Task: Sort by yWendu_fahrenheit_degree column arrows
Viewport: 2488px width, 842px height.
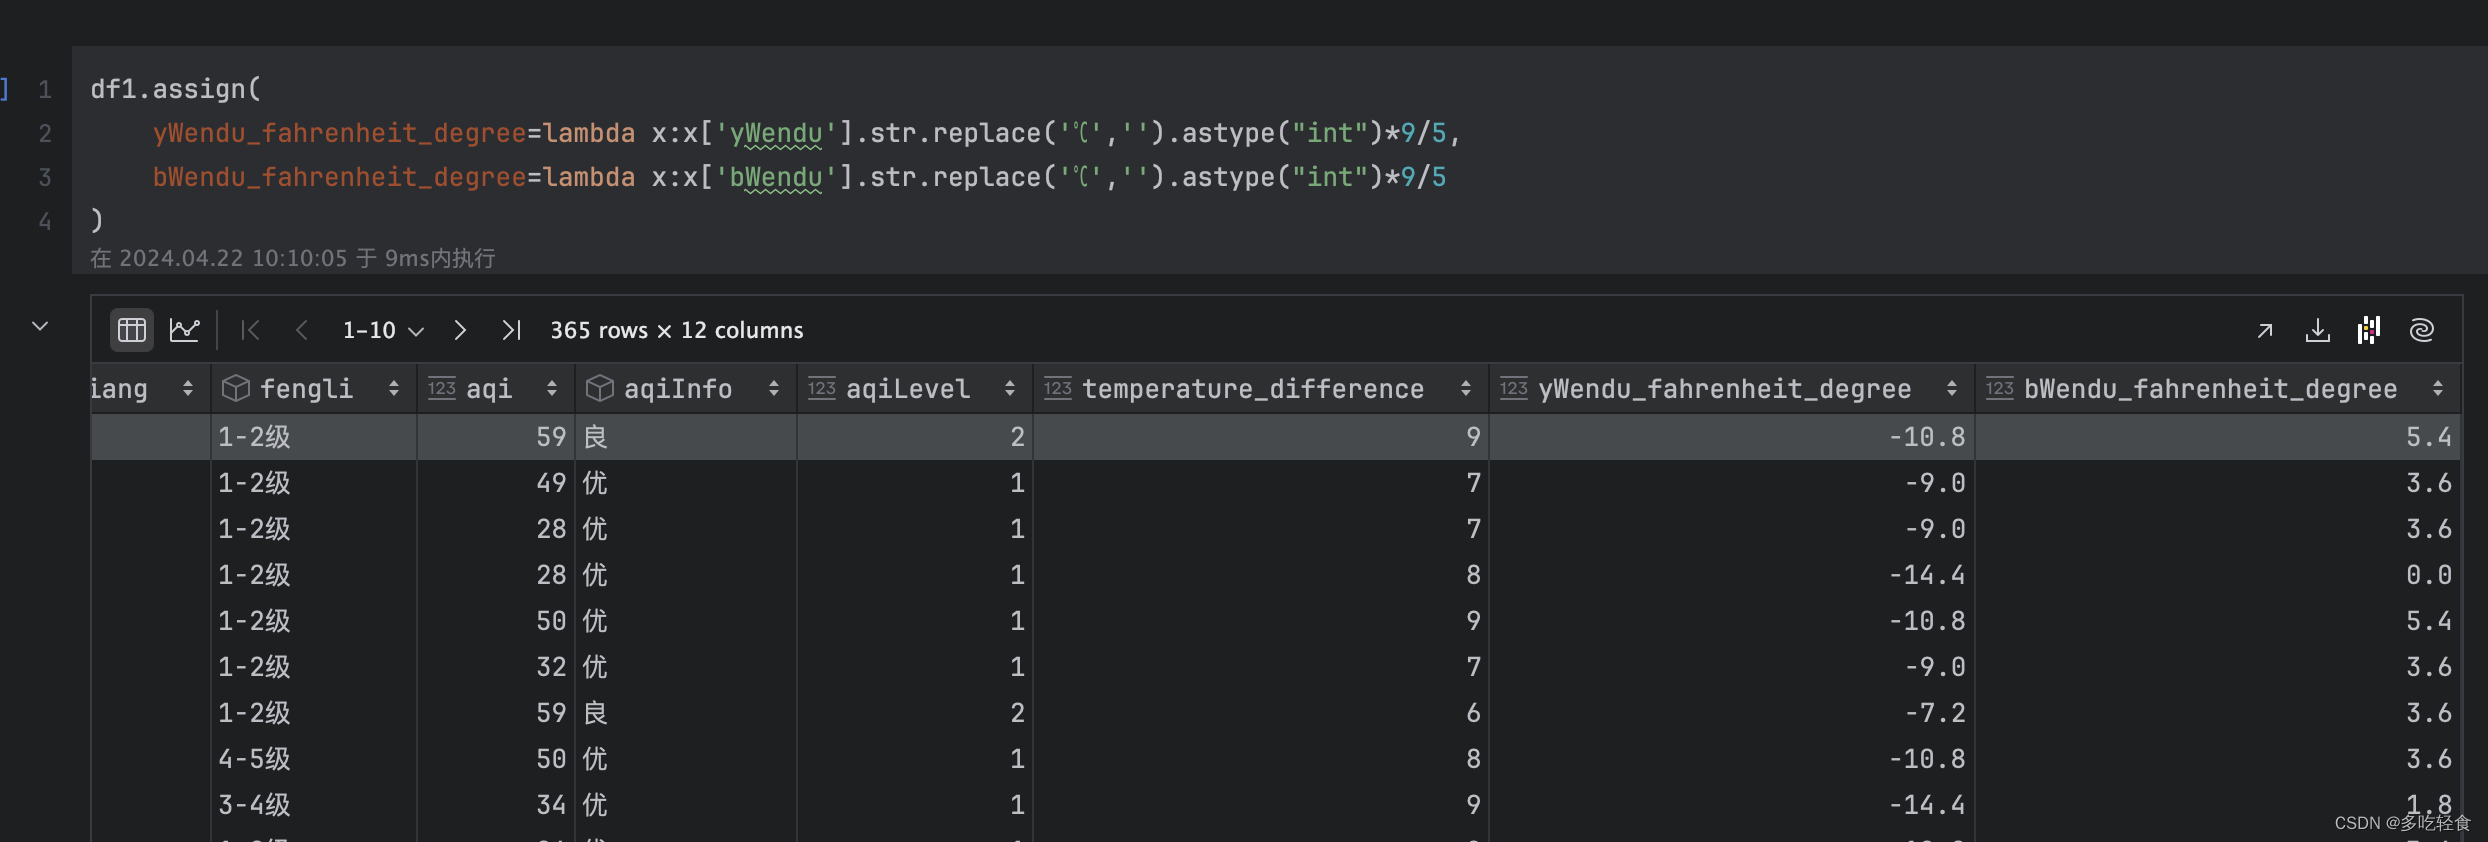Action: pos(1952,388)
